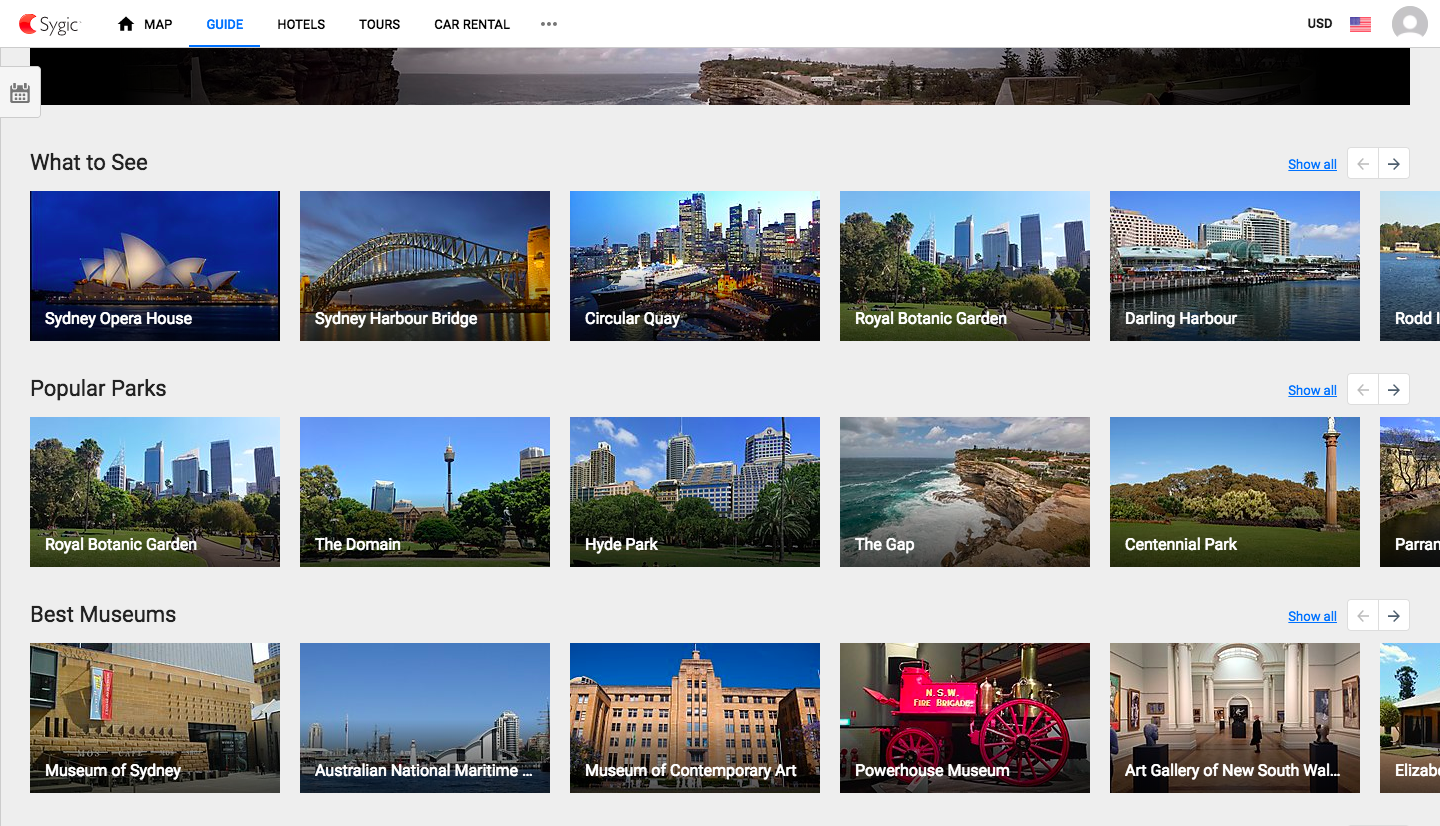Viewport: 1440px width, 826px height.
Task: Open the Centennial Park card
Action: pyautogui.click(x=1235, y=492)
